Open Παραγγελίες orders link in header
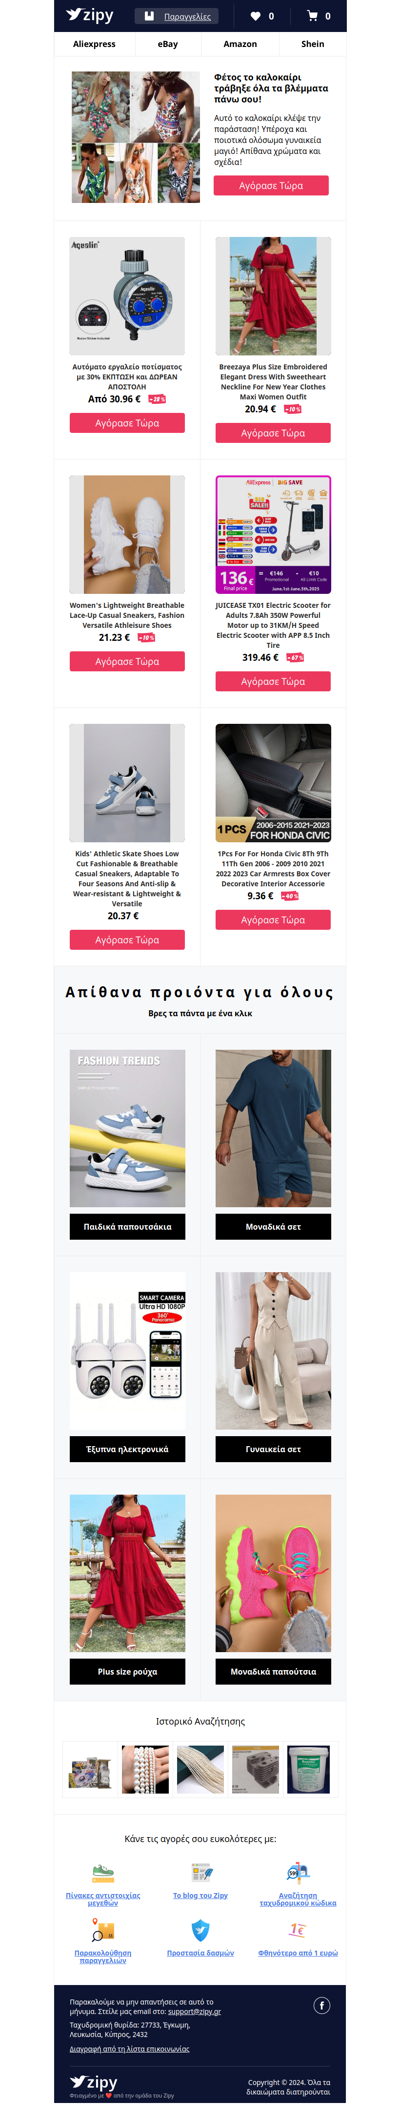400x2114 pixels. pyautogui.click(x=187, y=16)
